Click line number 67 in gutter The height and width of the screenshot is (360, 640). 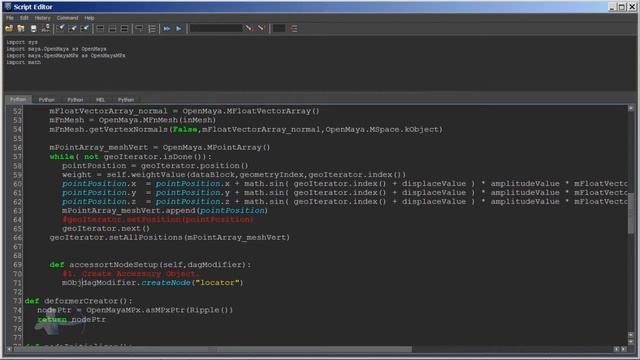coord(17,247)
